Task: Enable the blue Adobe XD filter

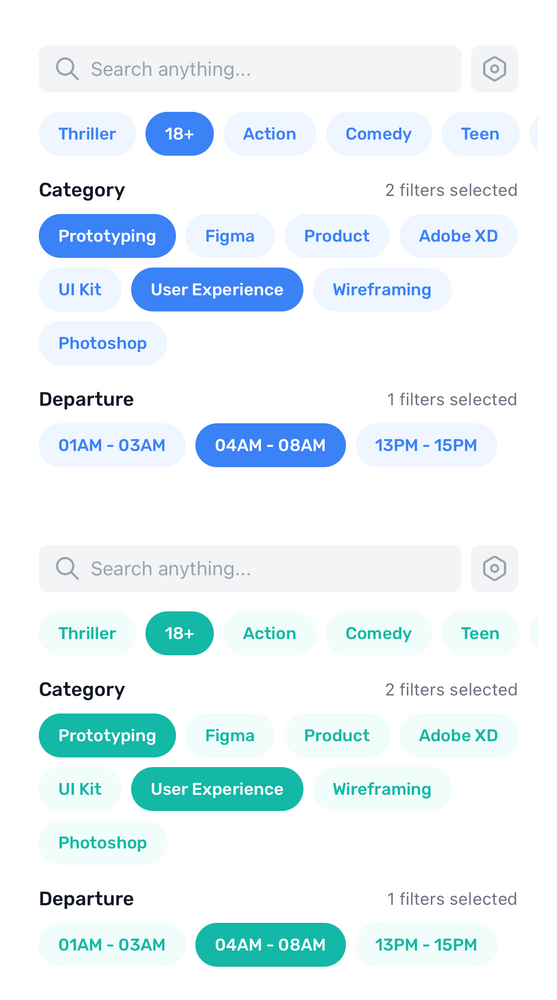Action: tap(458, 236)
